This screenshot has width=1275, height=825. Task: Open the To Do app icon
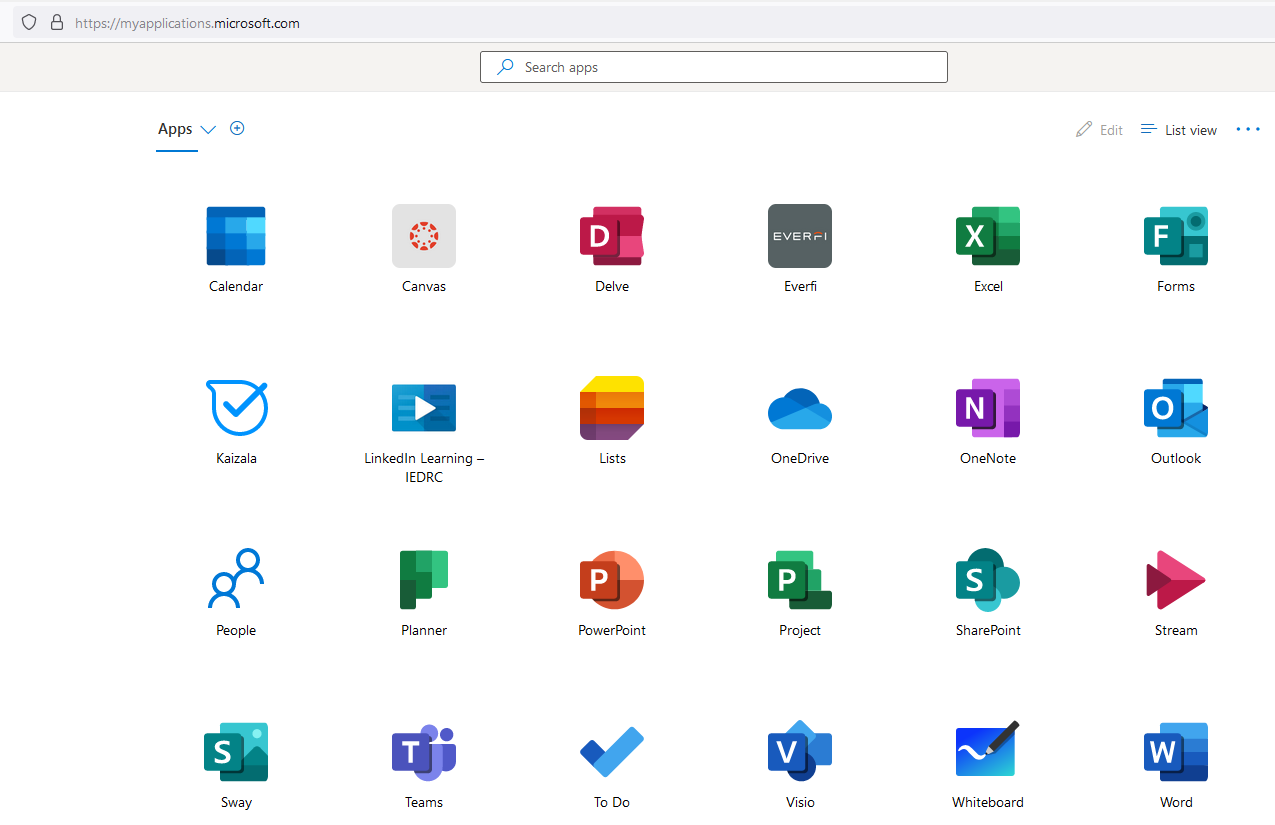point(612,752)
